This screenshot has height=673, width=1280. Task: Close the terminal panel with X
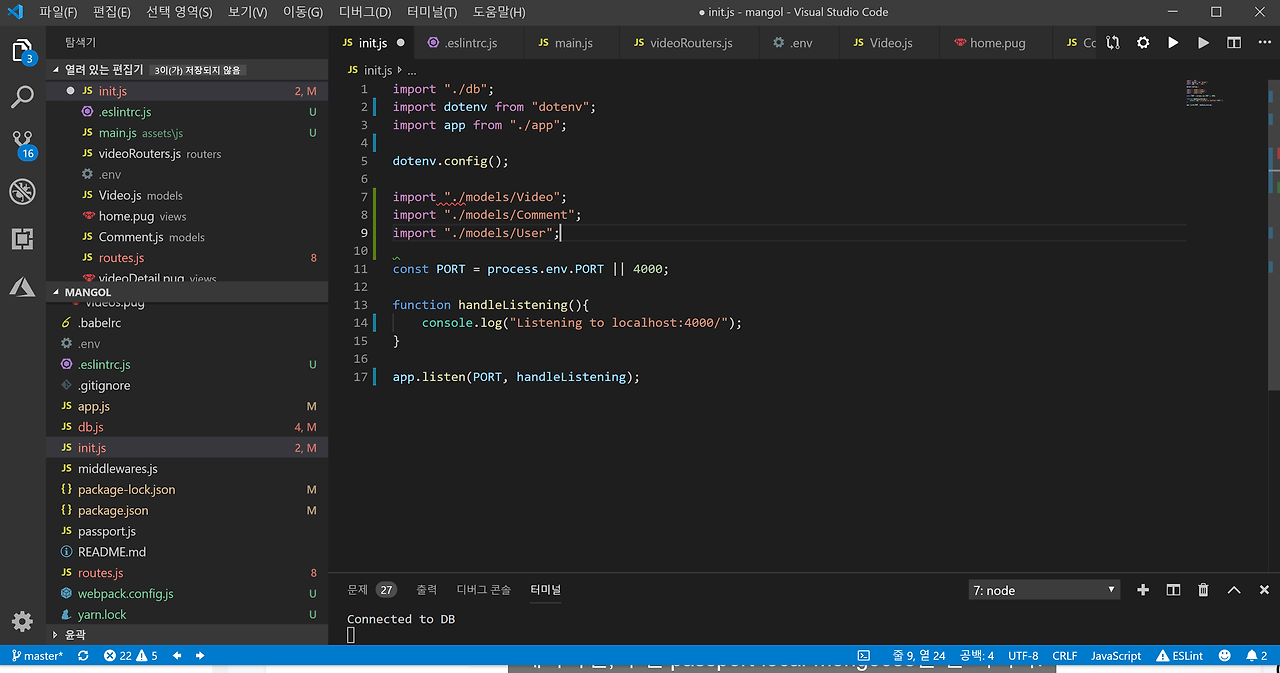(x=1264, y=590)
